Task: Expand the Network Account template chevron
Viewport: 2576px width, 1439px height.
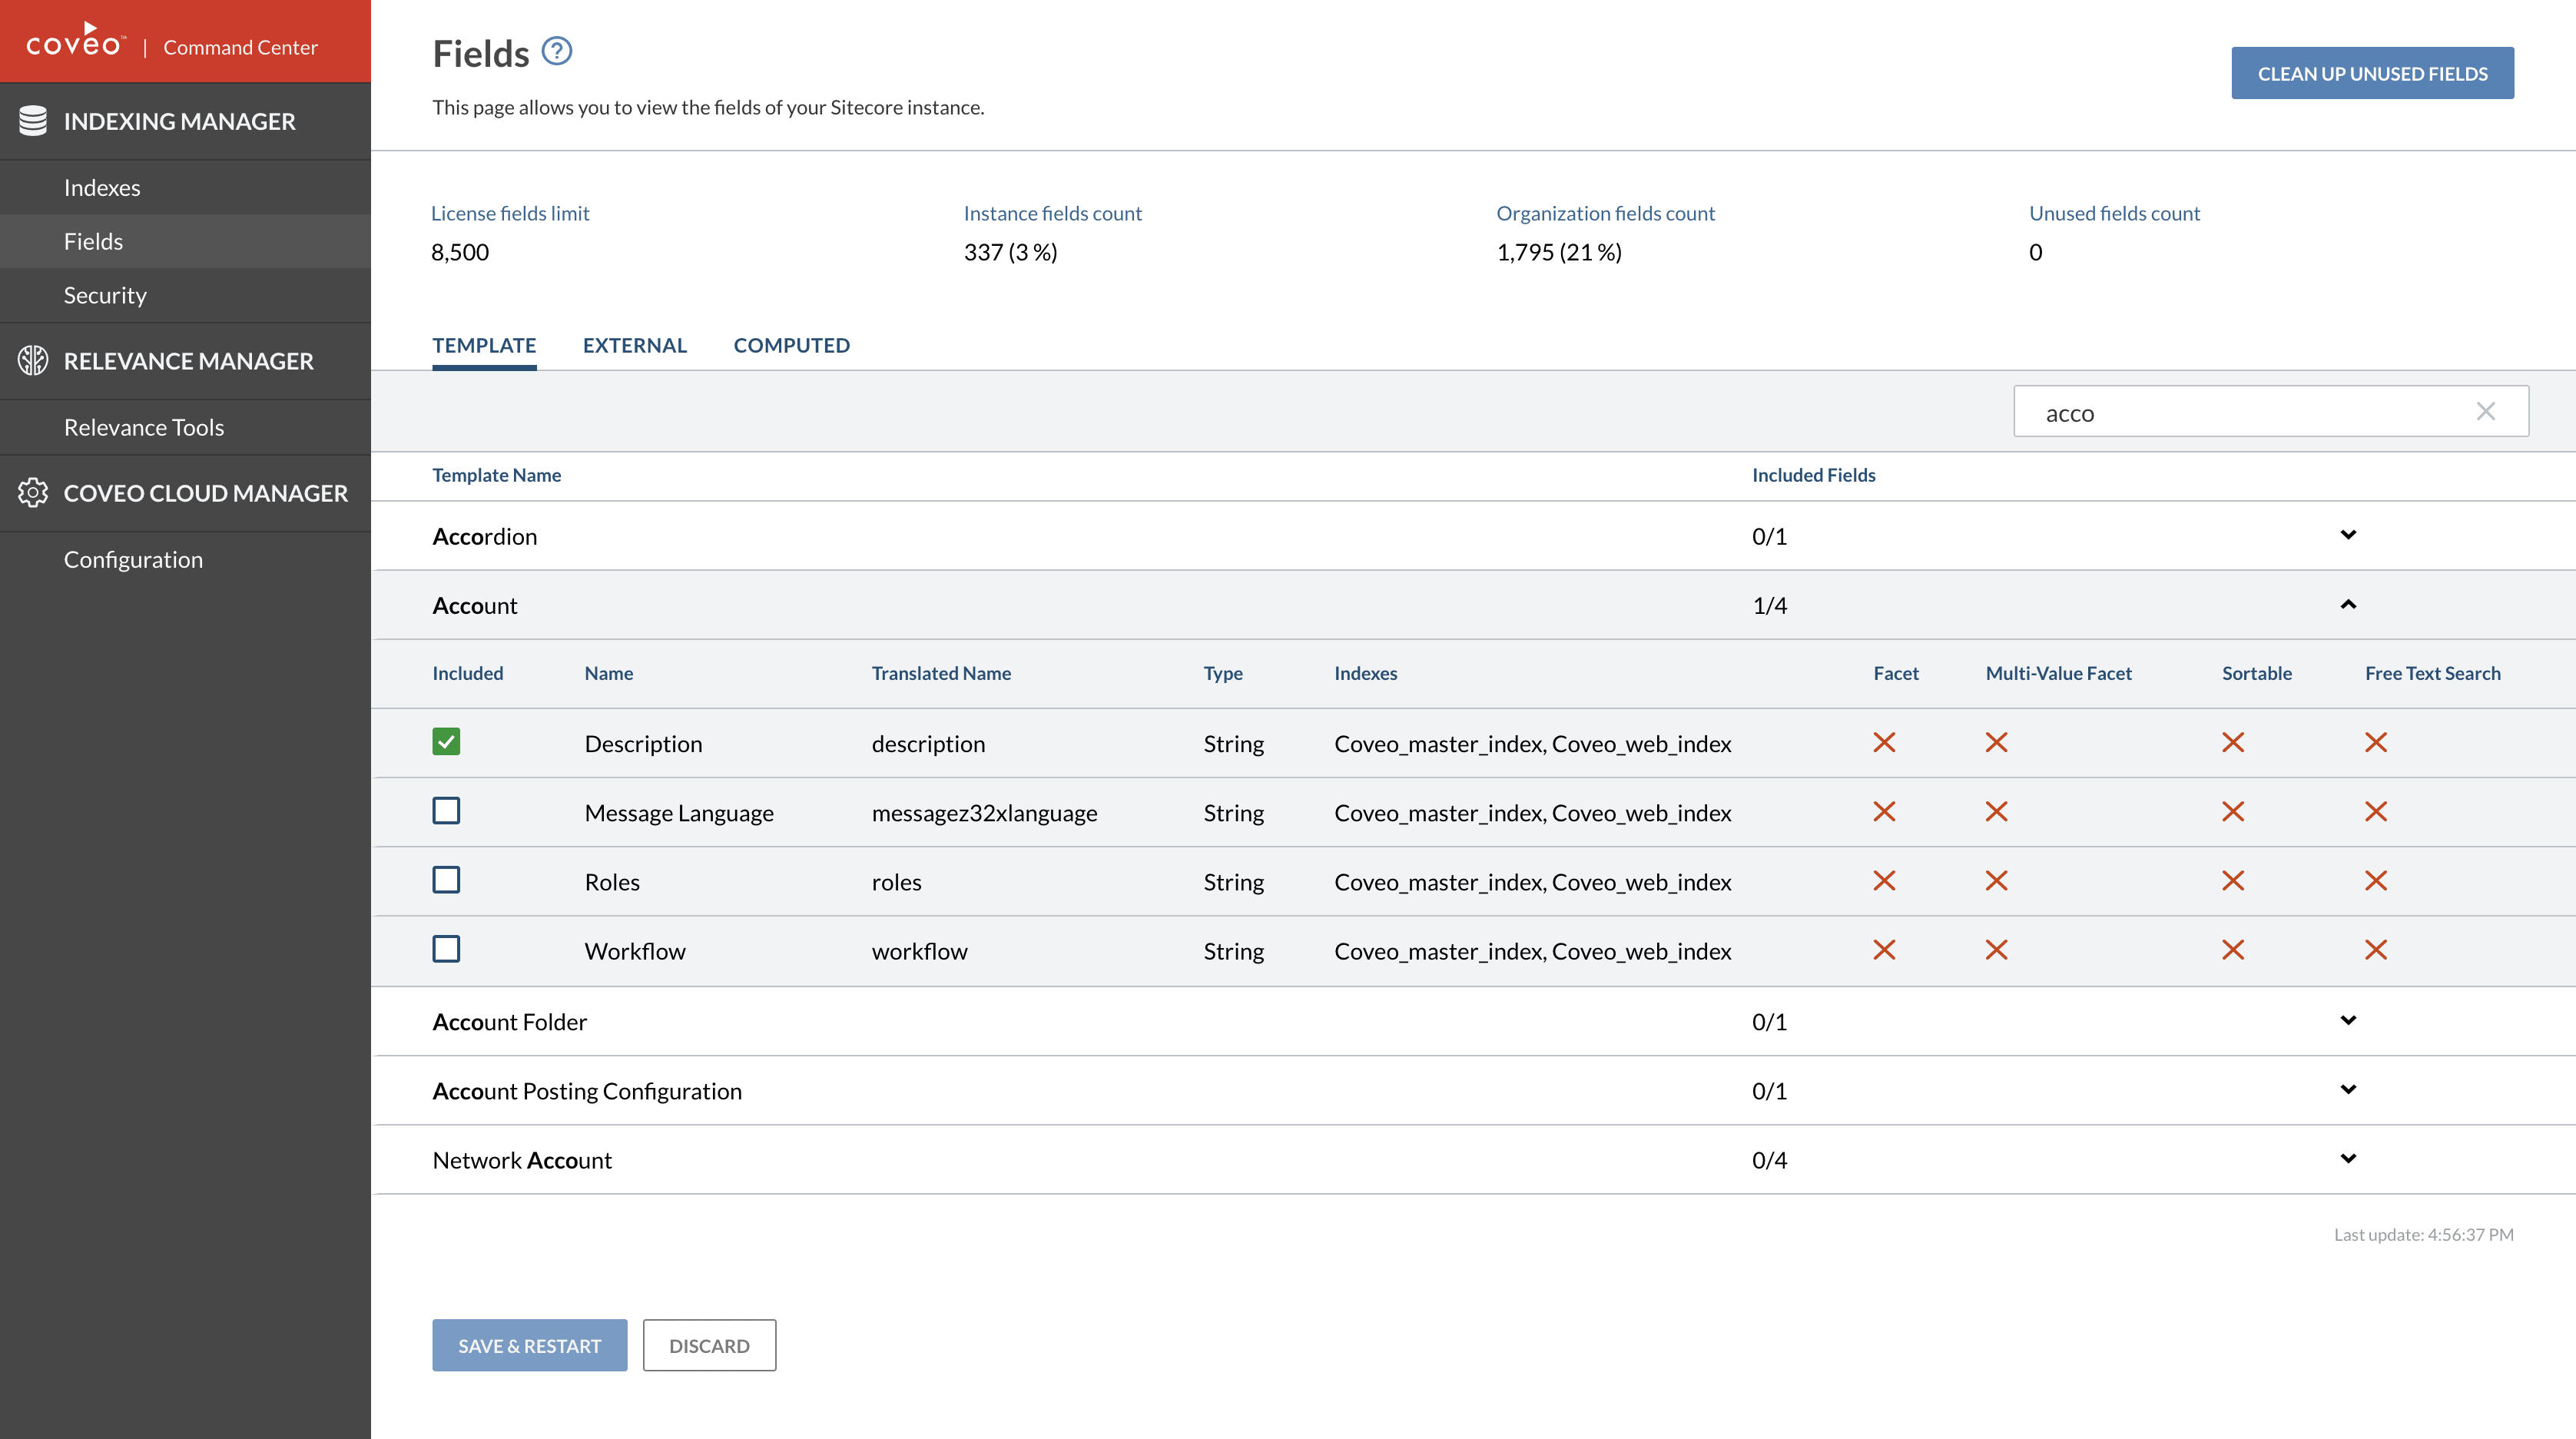Action: [2348, 1159]
